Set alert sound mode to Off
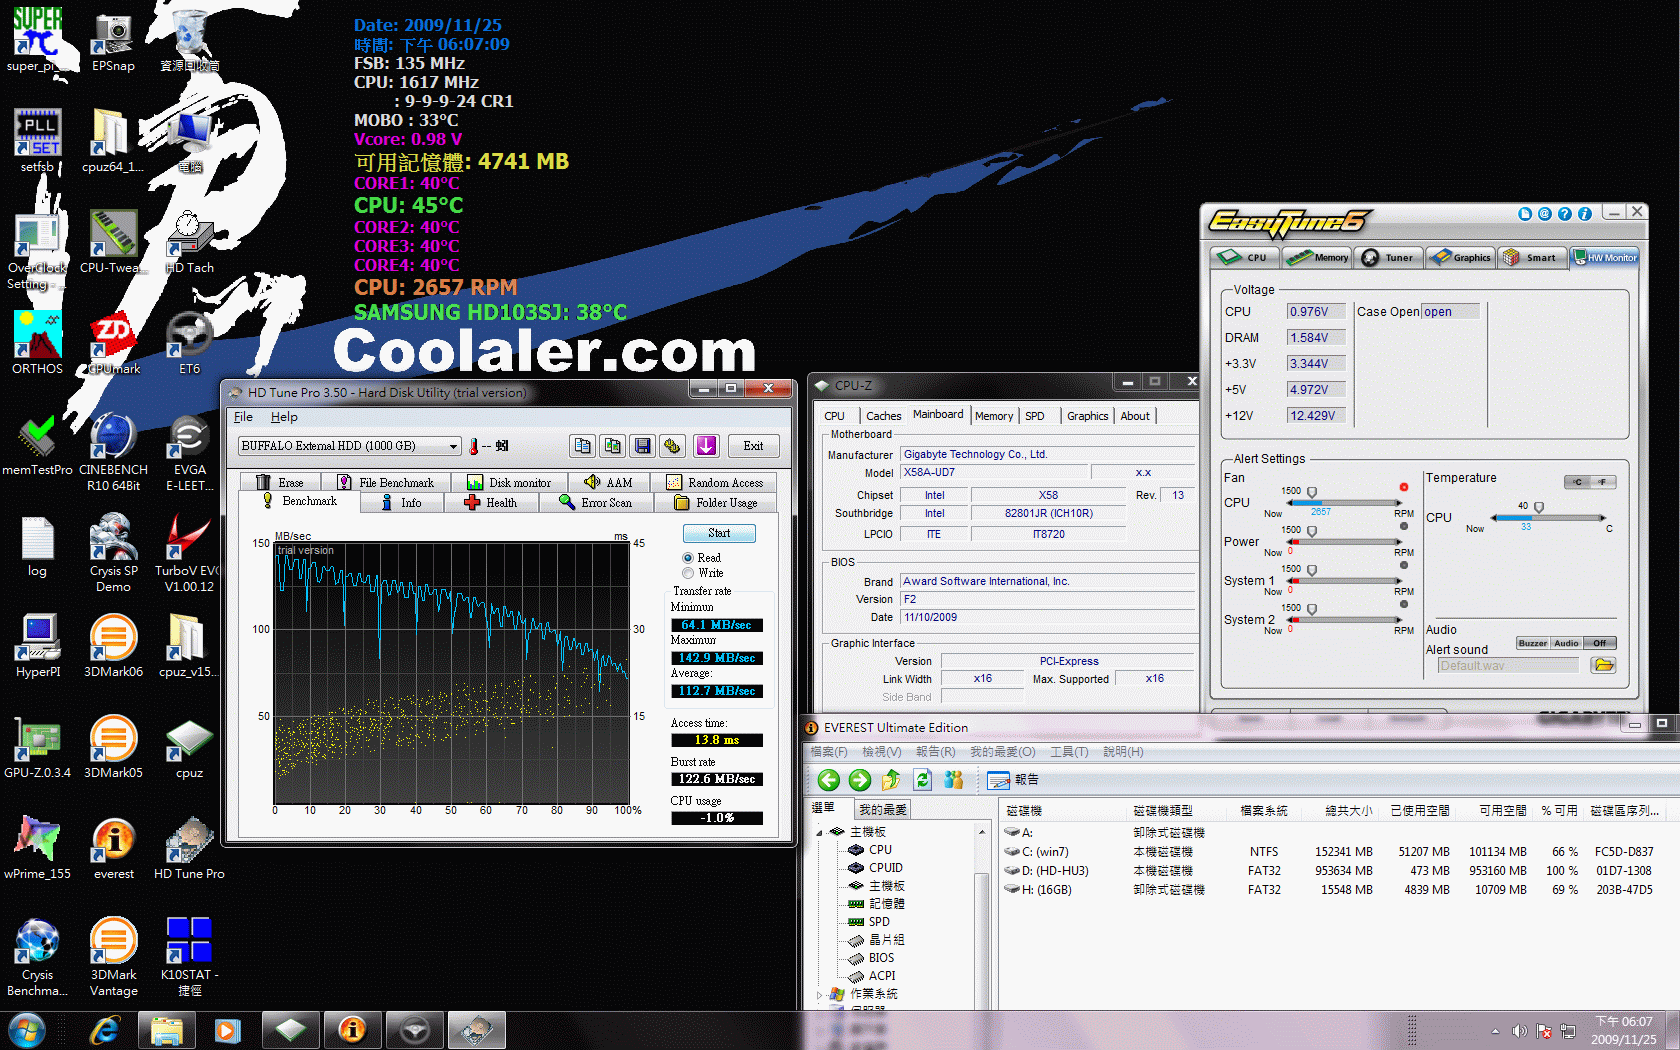 [1600, 643]
